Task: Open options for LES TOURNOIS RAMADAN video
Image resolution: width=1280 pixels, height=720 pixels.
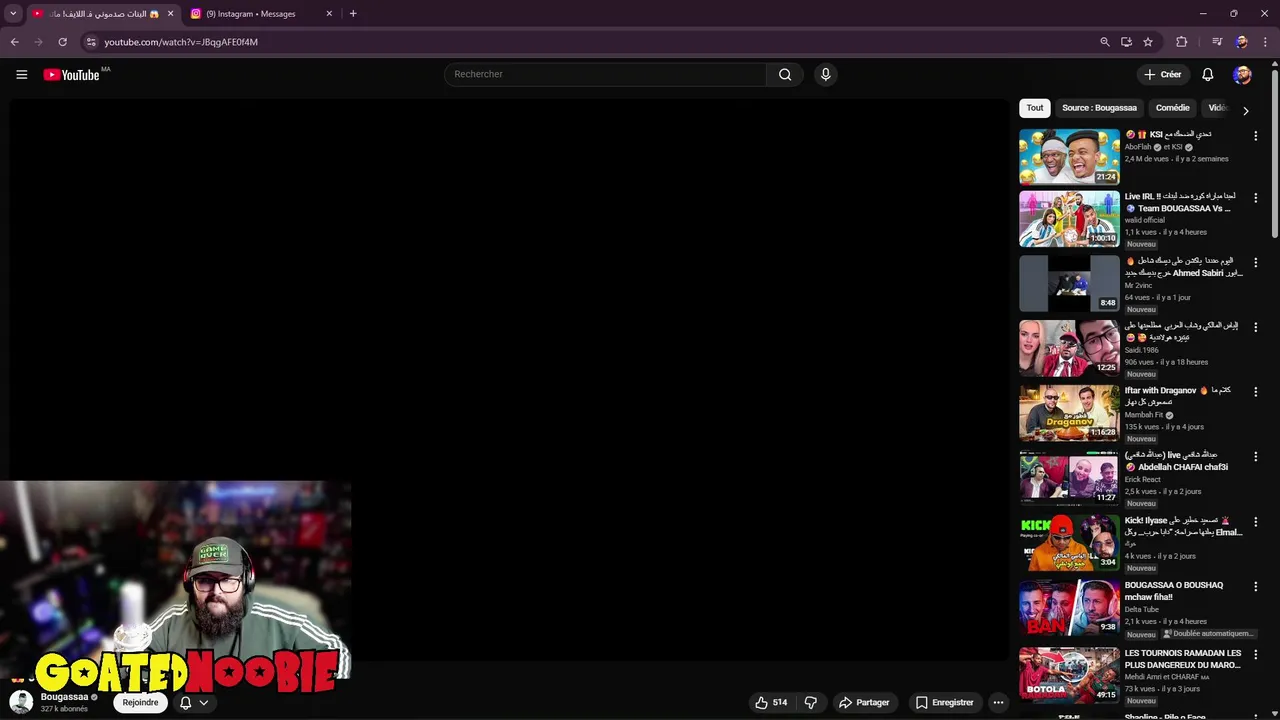Action: [1255, 654]
